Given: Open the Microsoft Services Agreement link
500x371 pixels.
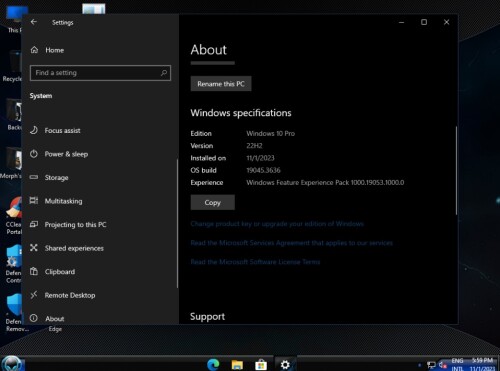Looking at the screenshot, I should (292, 243).
